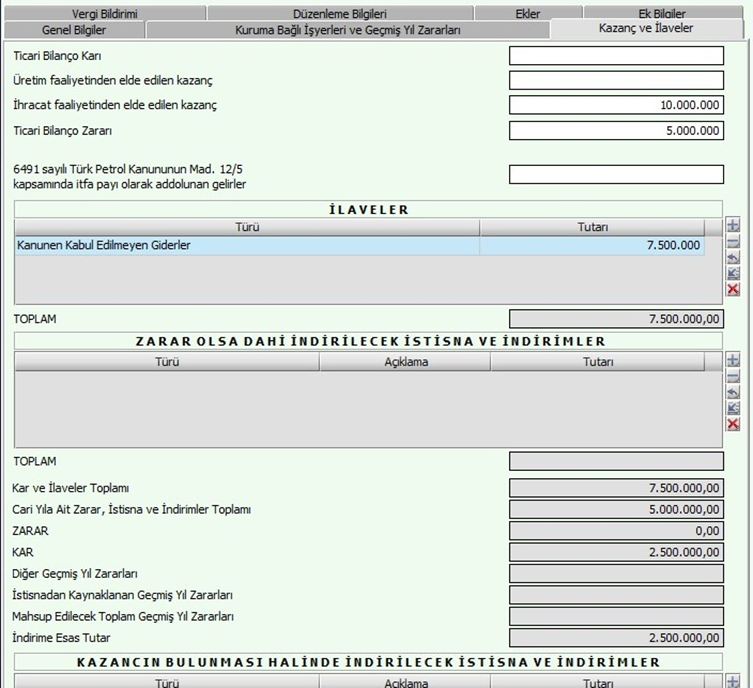
Task: Select Kuruma Bağlı İşyerleri ve Geçmiş Yıl Zararları tab
Action: 347,30
